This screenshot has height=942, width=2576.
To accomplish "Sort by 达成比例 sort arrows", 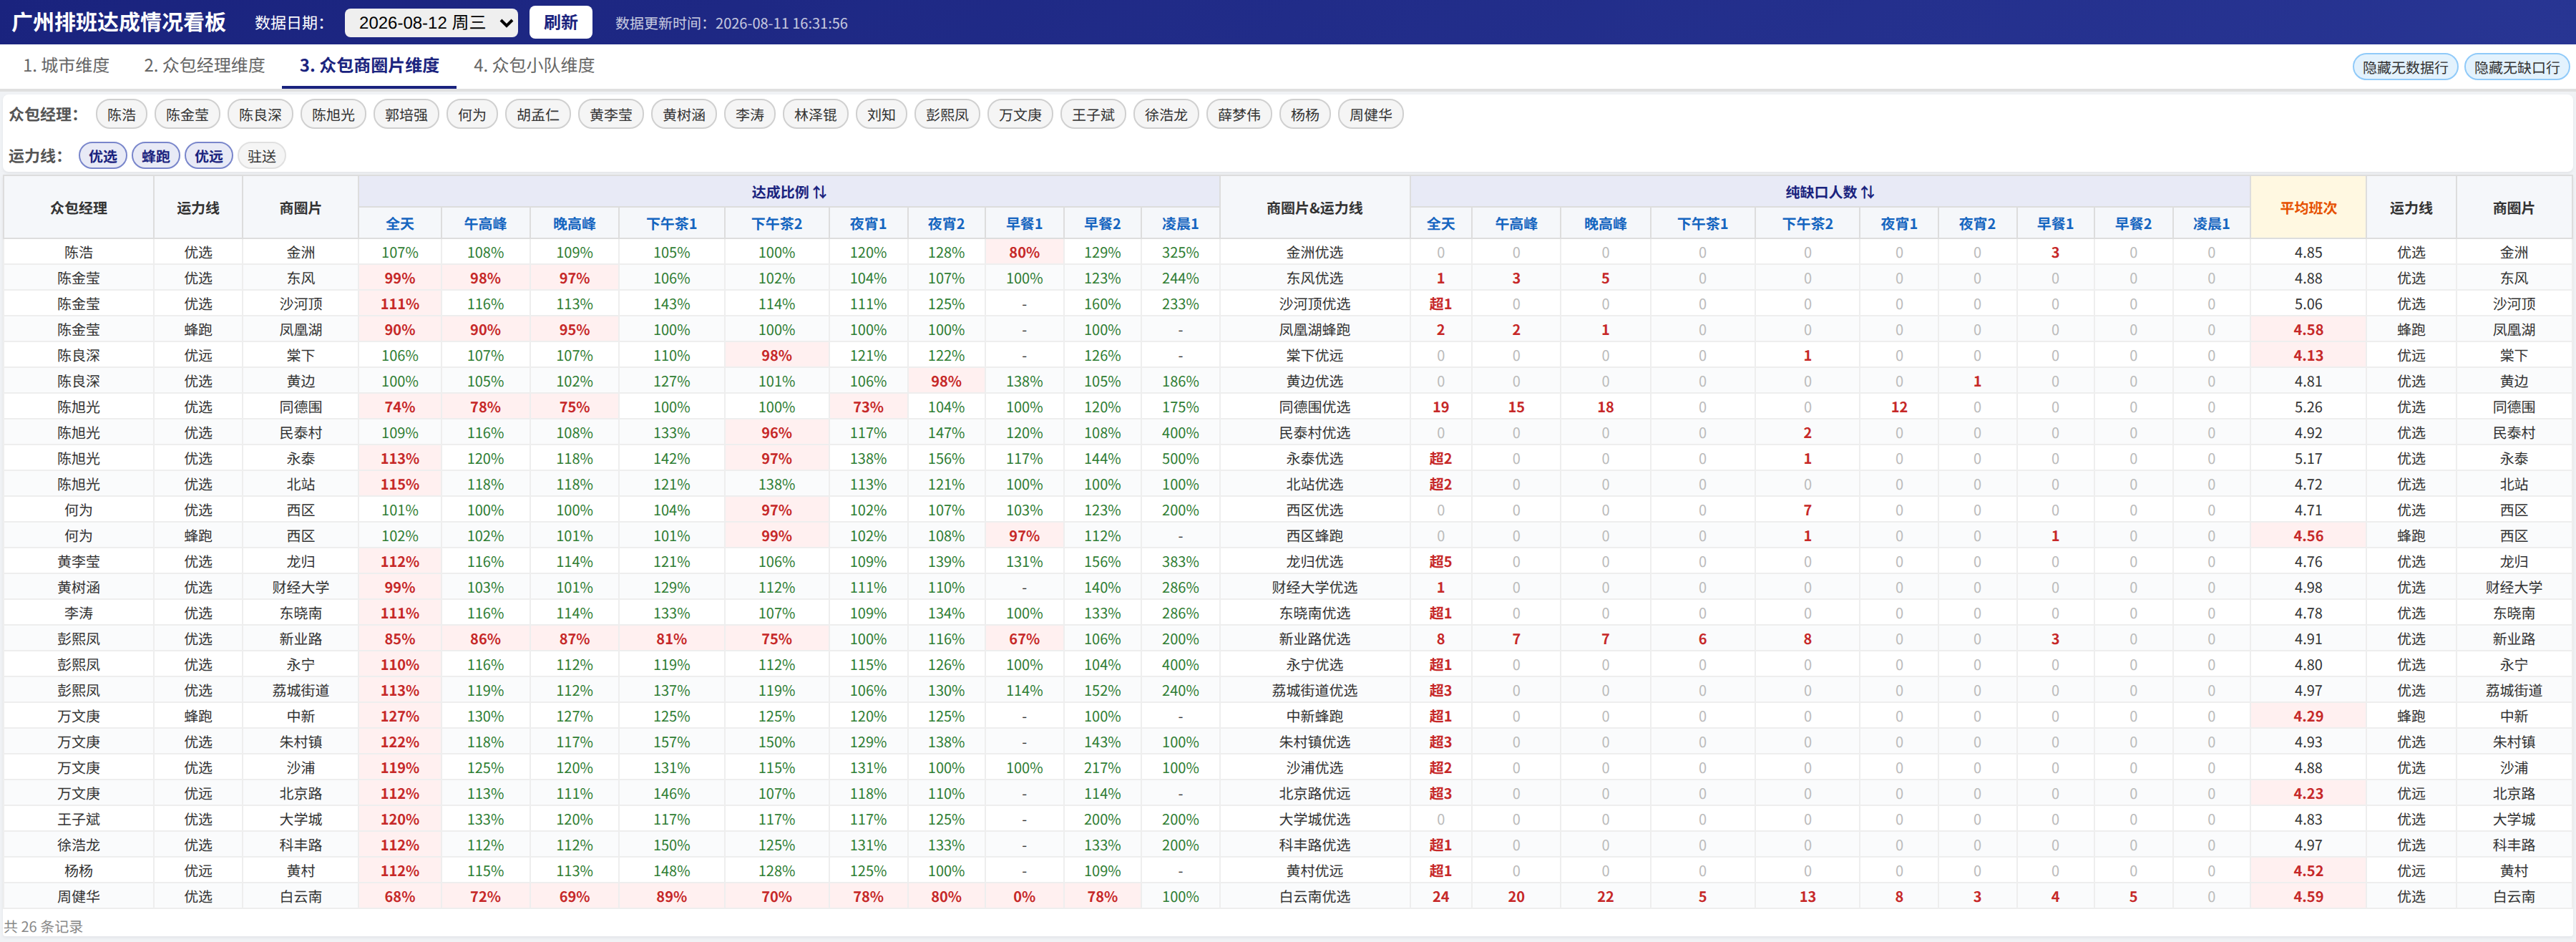I will pyautogui.click(x=820, y=192).
